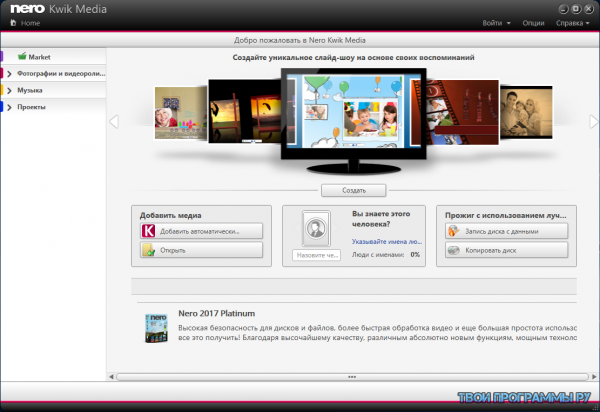Open the Market basket icon in the sidebar
The height and width of the screenshot is (412, 600).
22,56
